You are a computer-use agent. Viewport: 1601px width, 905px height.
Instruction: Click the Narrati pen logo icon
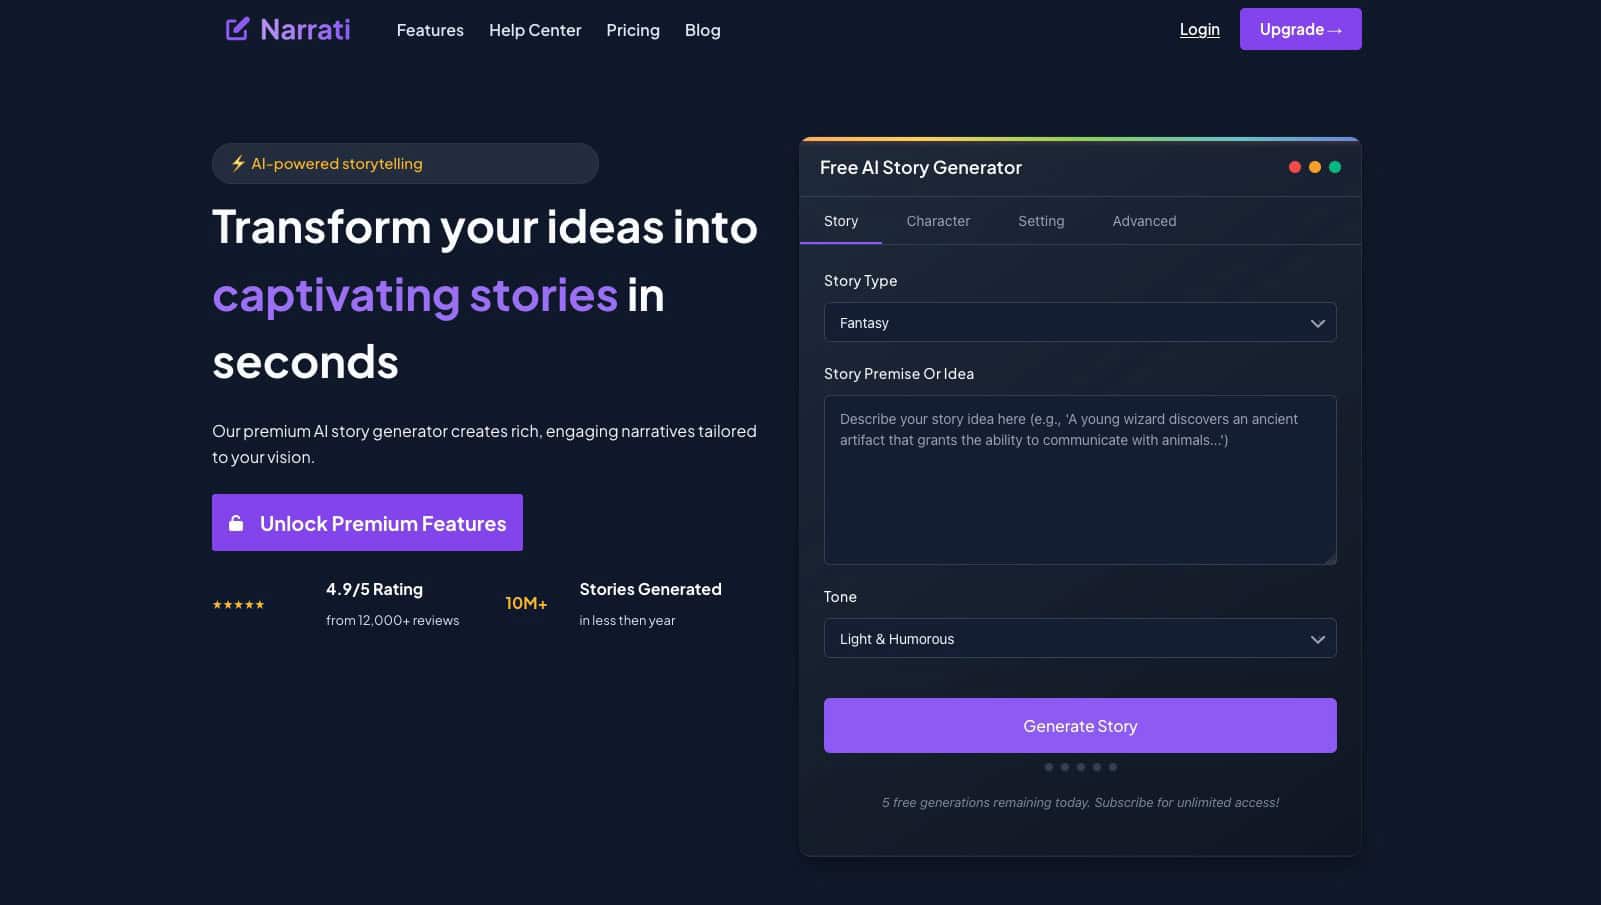pyautogui.click(x=237, y=29)
